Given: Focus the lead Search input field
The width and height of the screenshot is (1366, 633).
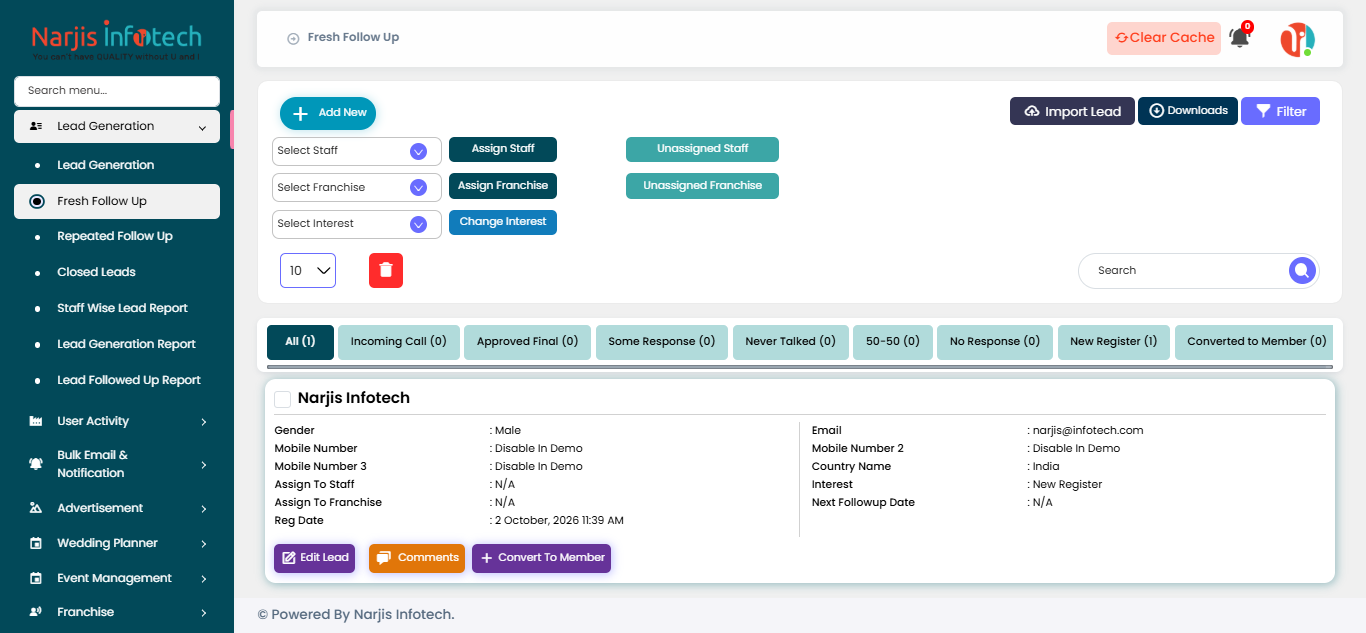Looking at the screenshot, I should click(x=1185, y=270).
